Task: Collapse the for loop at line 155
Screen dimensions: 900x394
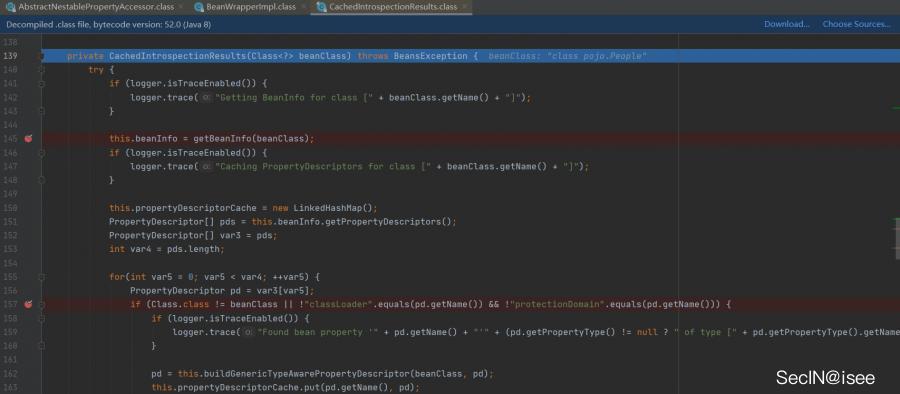Action: coord(42,277)
